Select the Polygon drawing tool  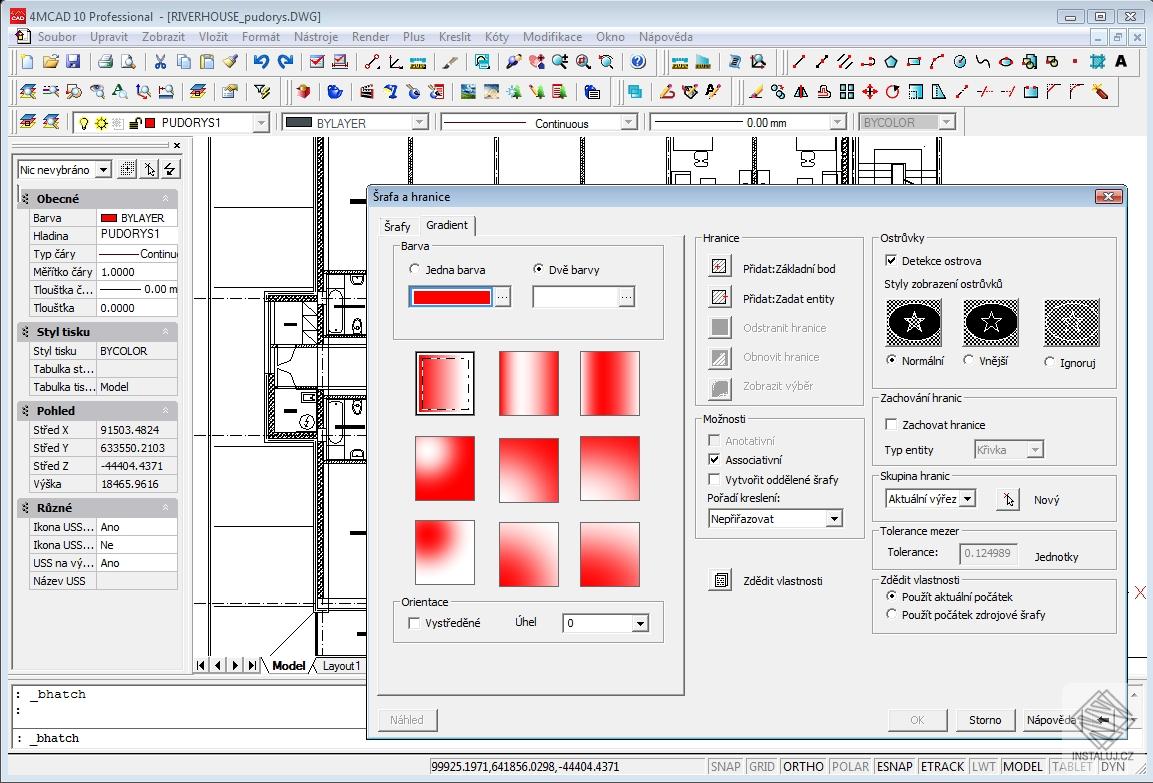click(891, 62)
